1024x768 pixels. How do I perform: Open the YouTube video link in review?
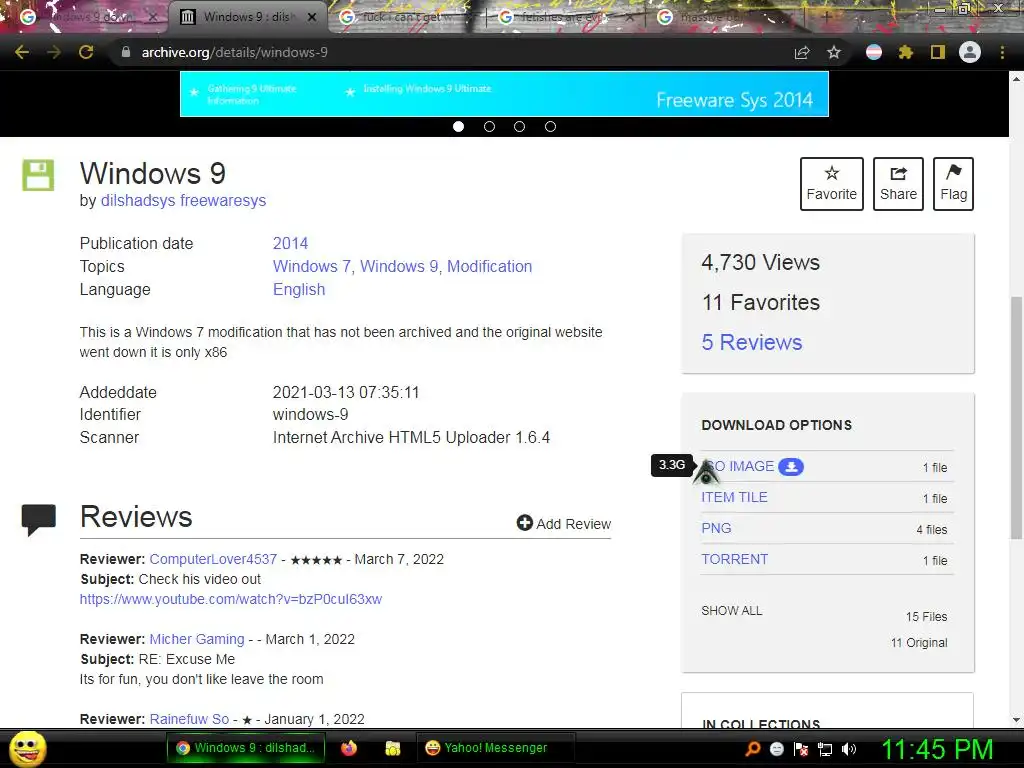(231, 600)
